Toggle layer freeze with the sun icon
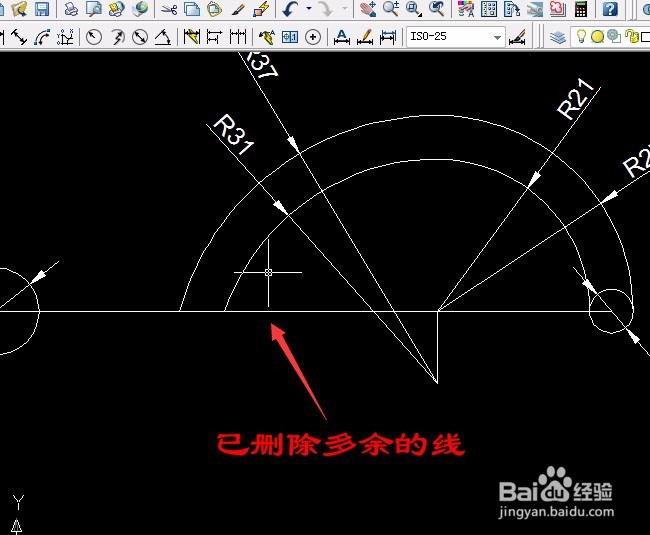 point(597,37)
